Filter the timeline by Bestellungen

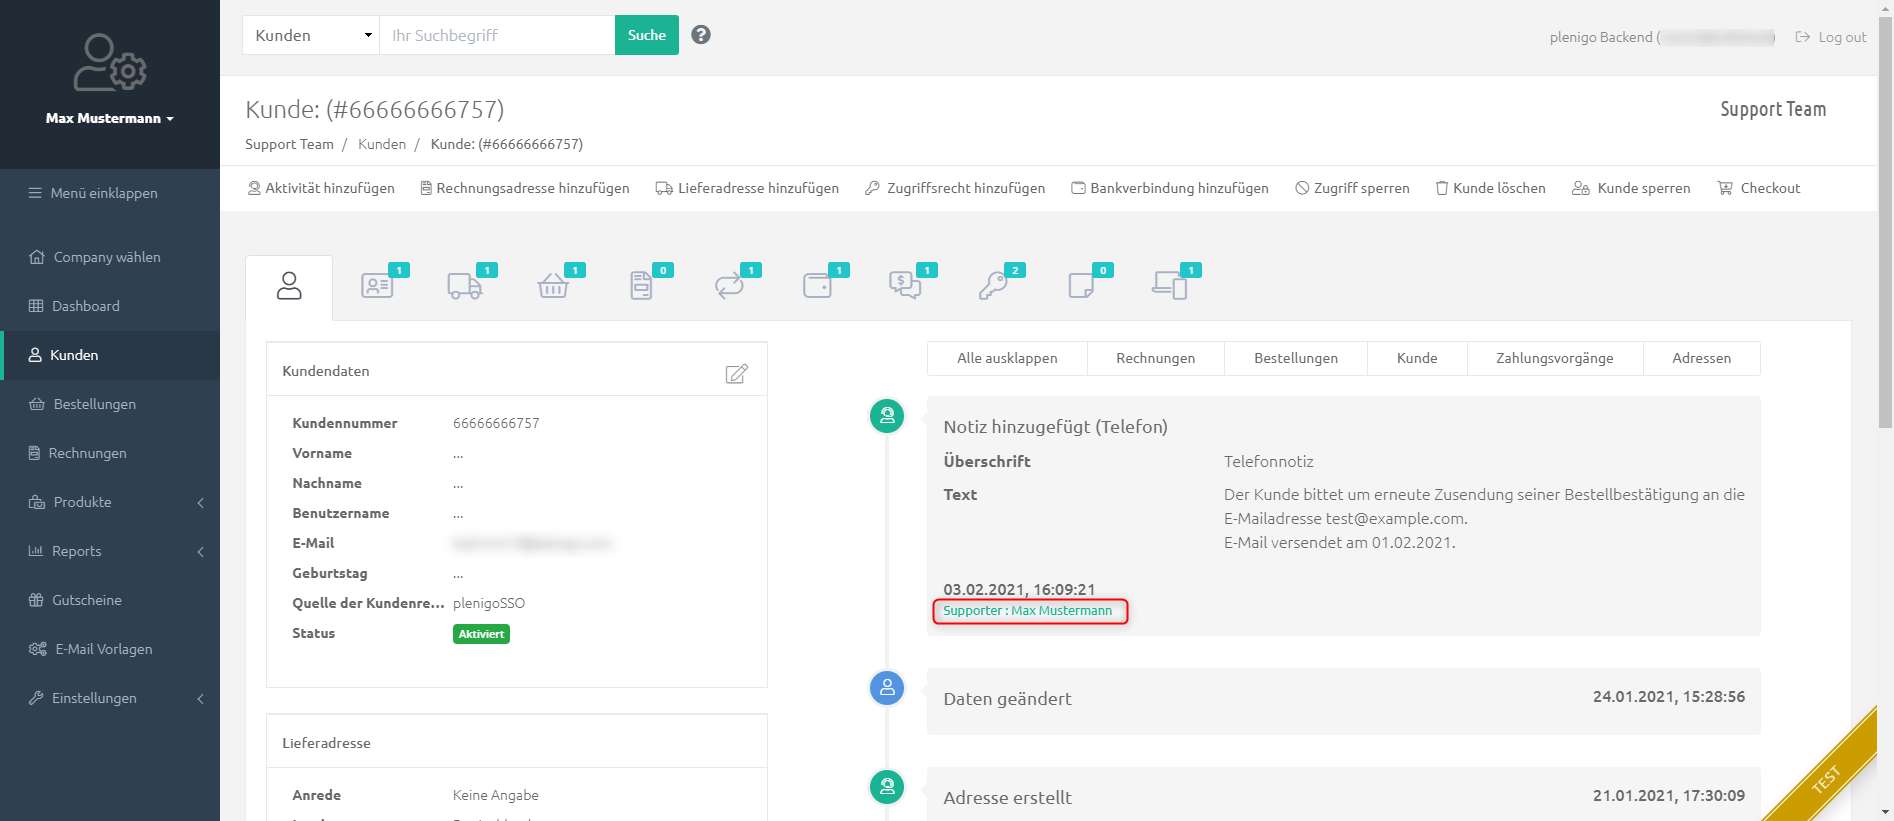pos(1296,358)
